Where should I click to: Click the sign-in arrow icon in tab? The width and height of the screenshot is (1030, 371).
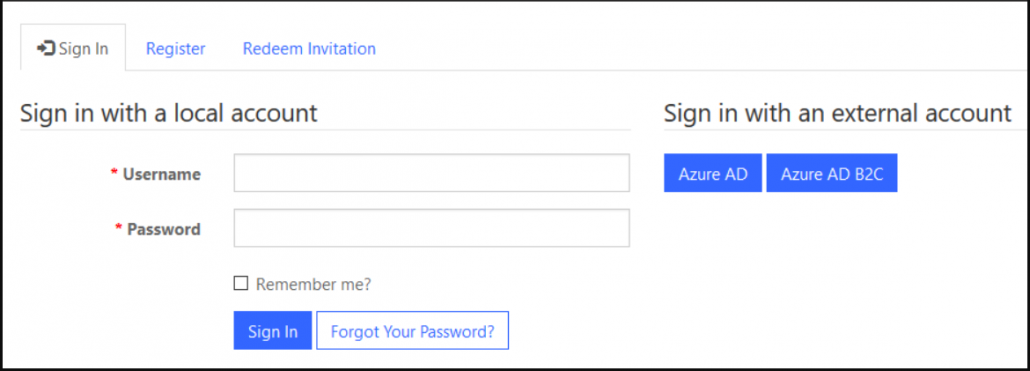(46, 49)
